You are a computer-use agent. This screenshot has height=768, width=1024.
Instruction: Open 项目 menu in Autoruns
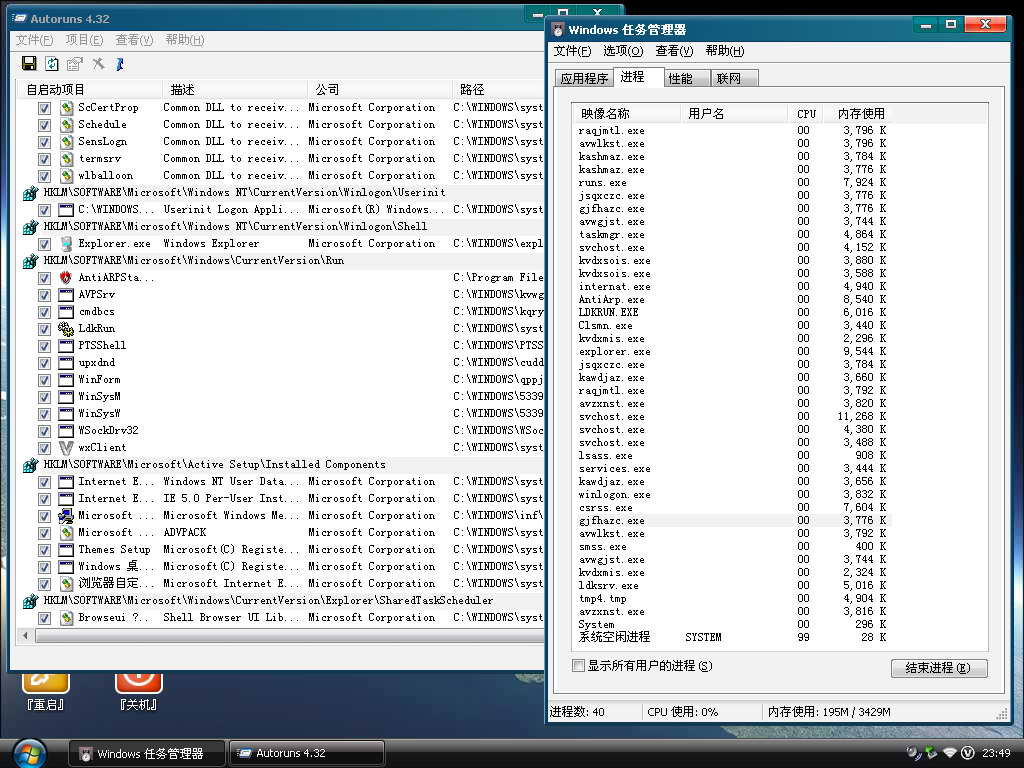84,40
